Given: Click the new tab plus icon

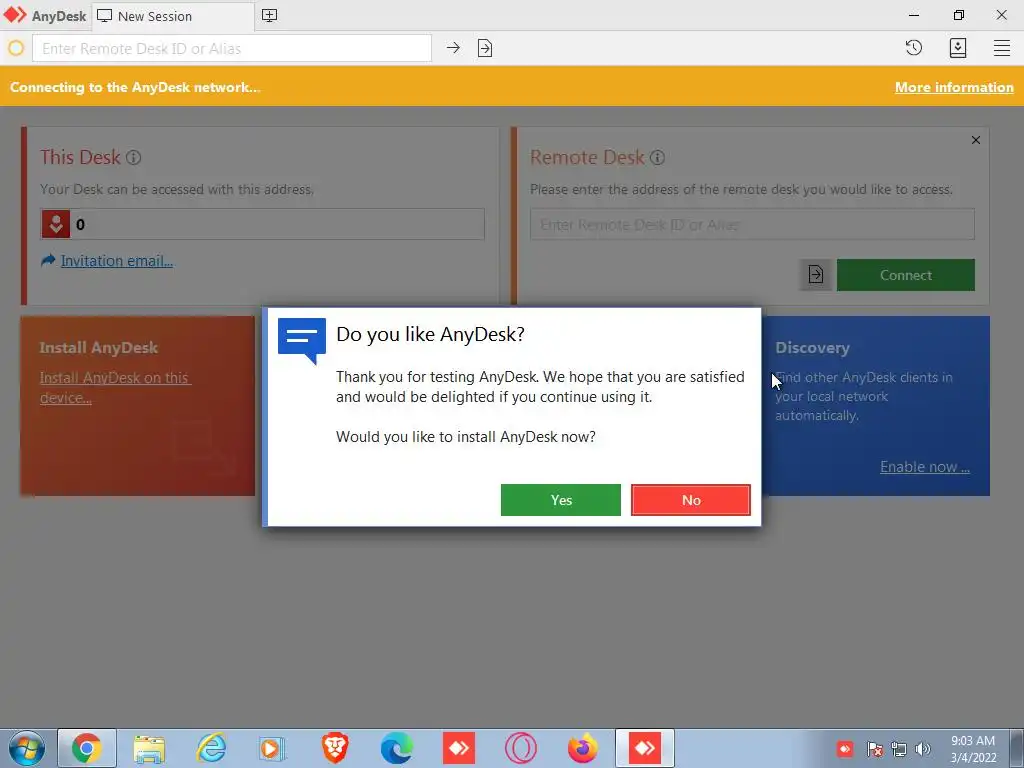Looking at the screenshot, I should 269,15.
